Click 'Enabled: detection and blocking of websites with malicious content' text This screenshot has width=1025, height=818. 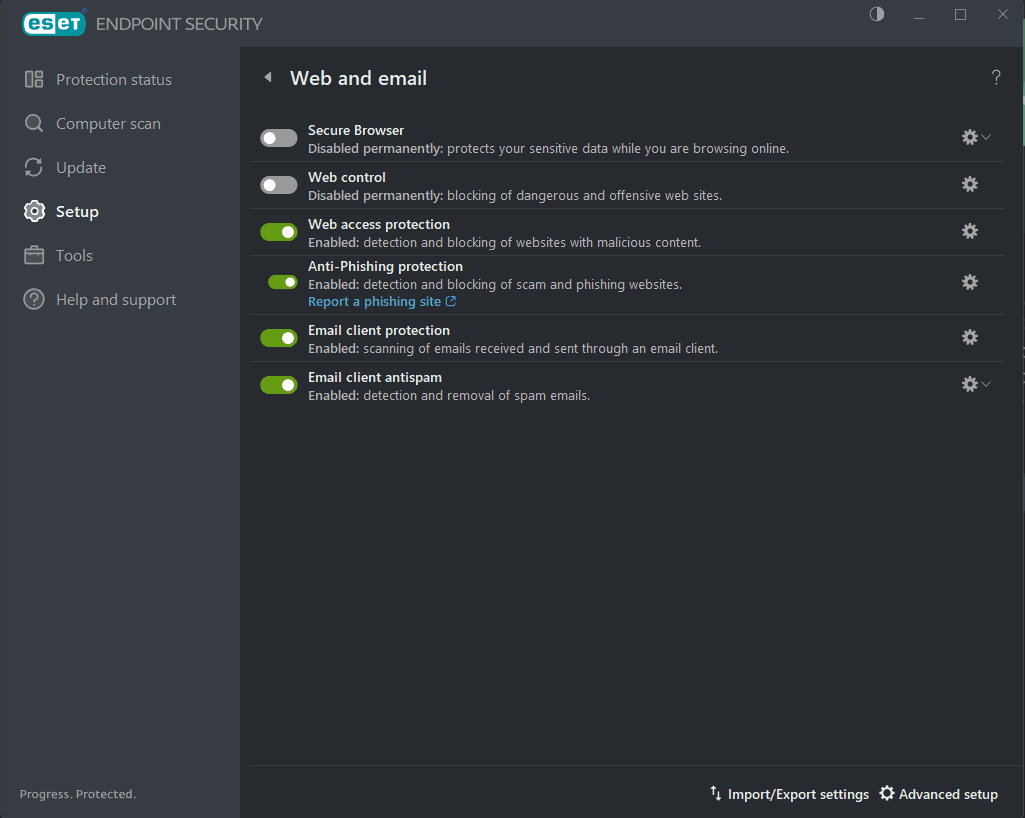click(x=504, y=243)
